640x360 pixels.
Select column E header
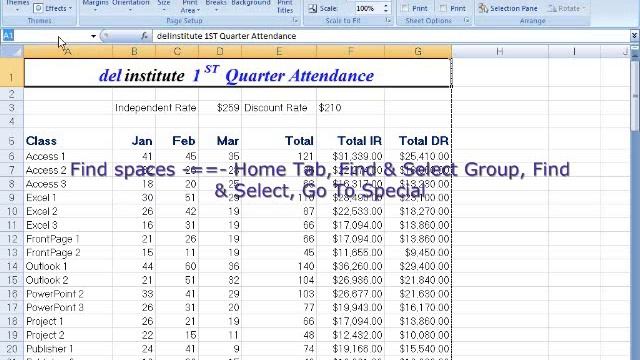point(279,51)
